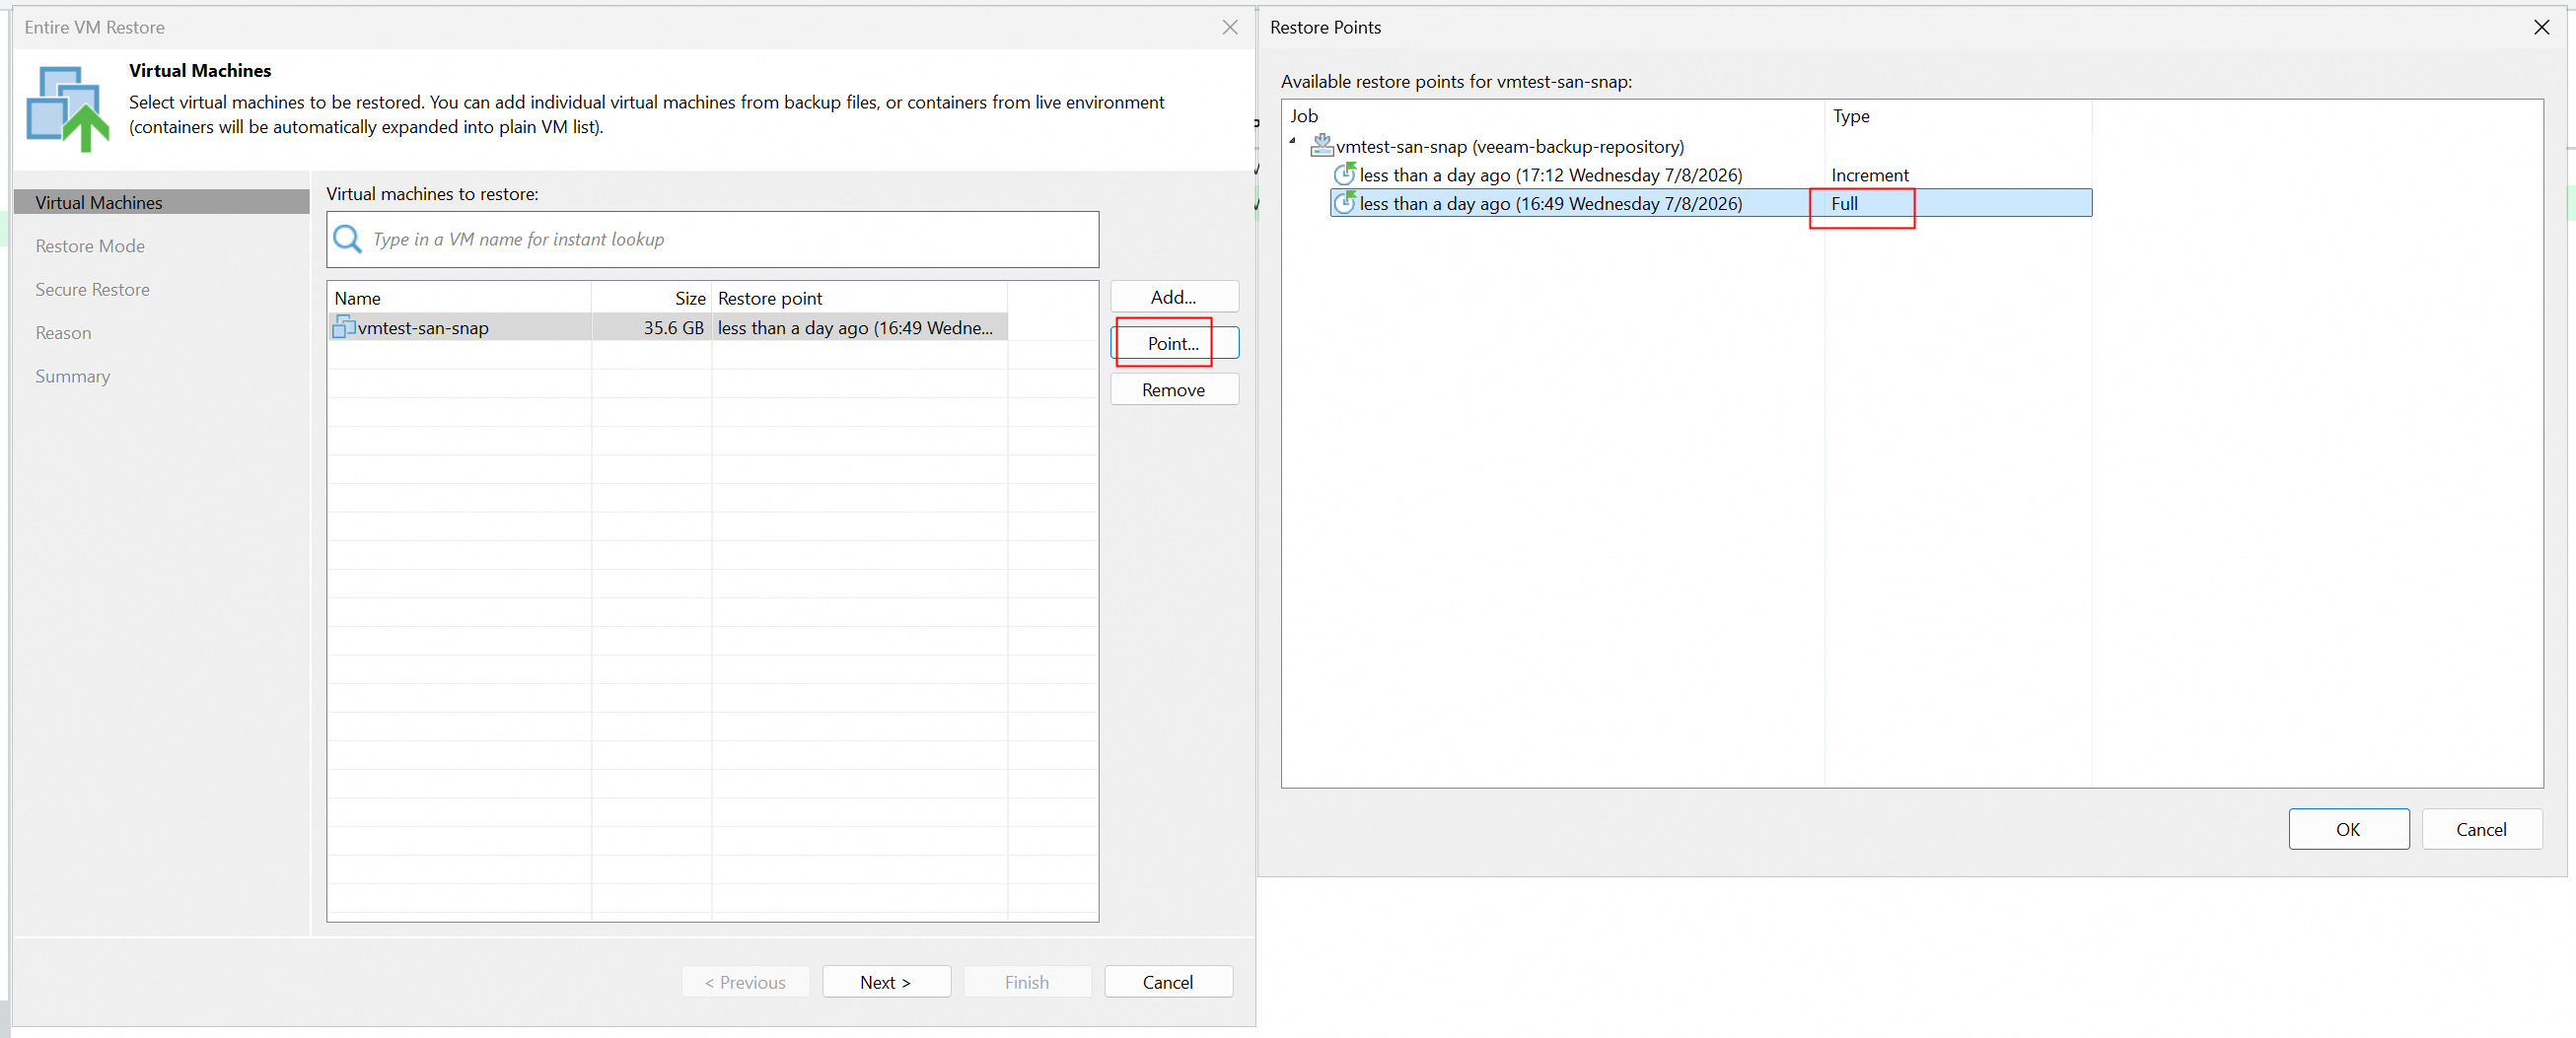Select the vmtest-san-snap row name
This screenshot has height=1038, width=2576.
click(x=423, y=327)
